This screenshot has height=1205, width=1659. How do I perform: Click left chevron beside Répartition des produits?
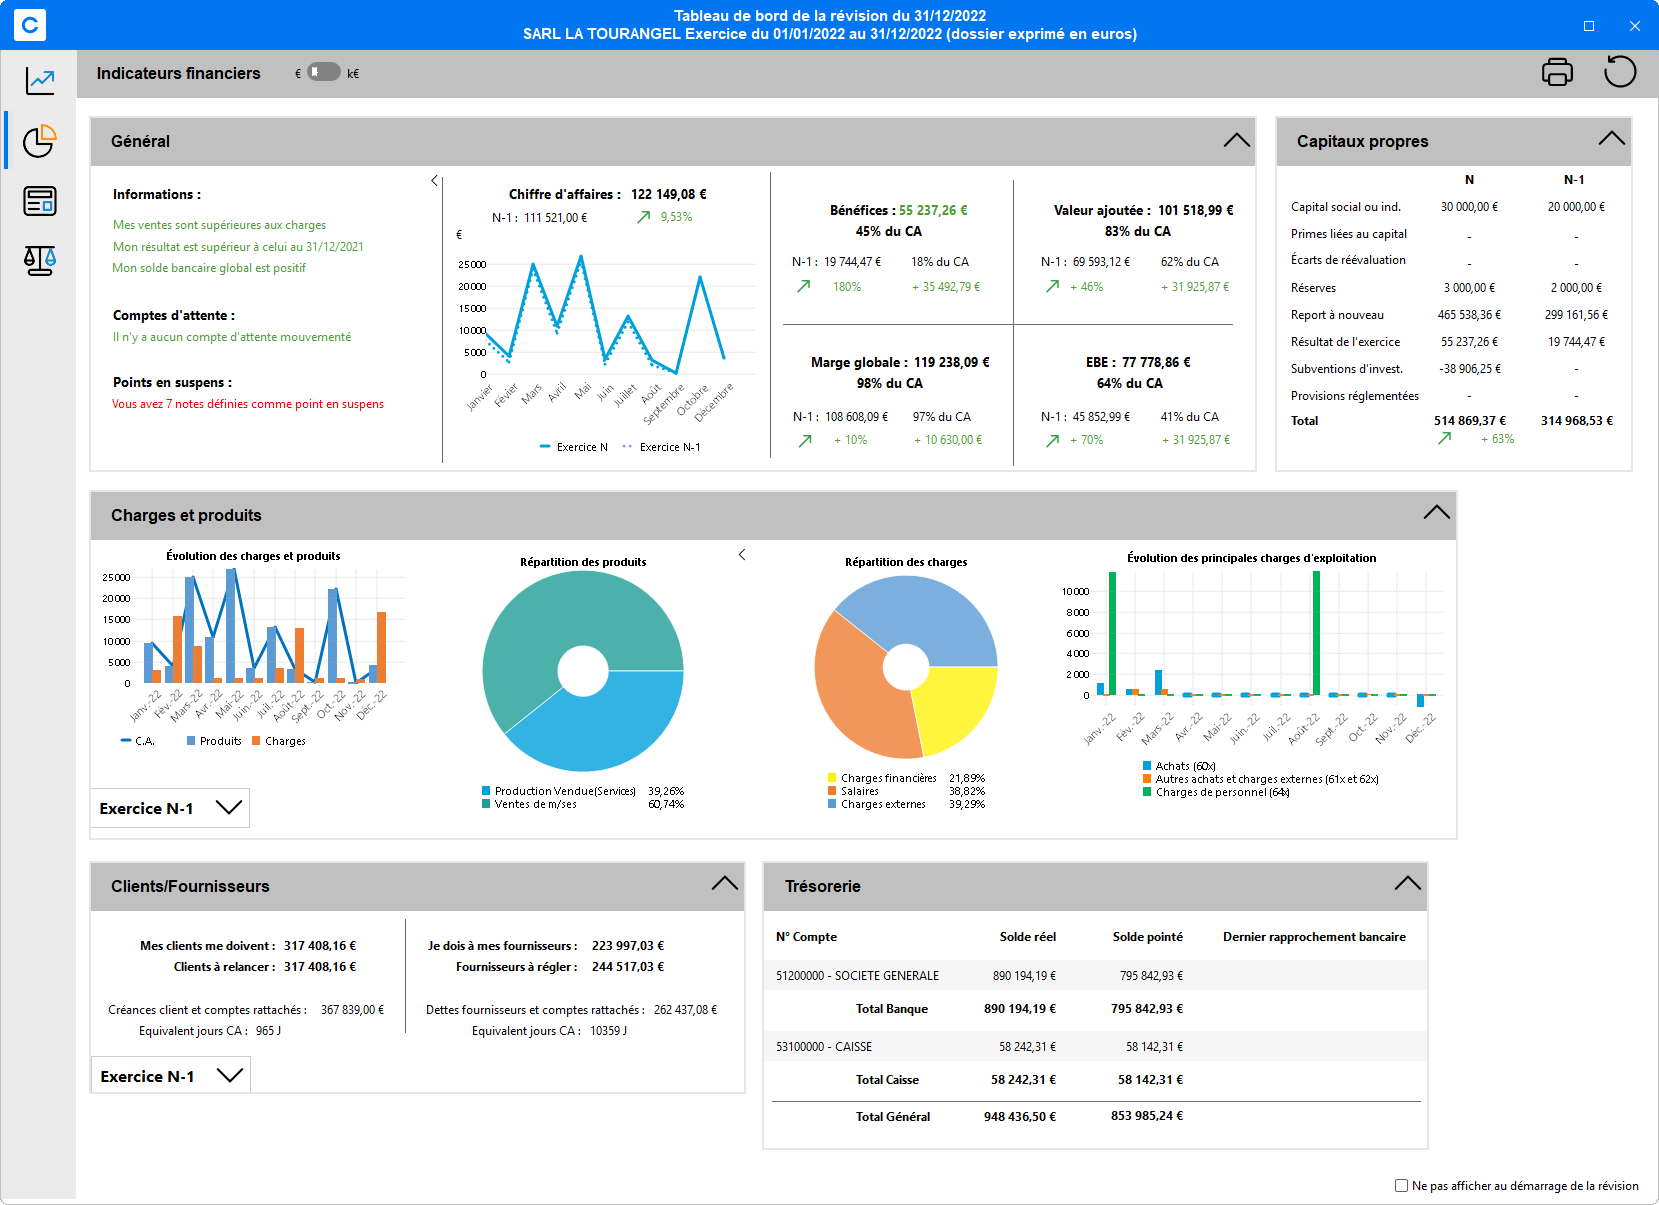tap(742, 554)
